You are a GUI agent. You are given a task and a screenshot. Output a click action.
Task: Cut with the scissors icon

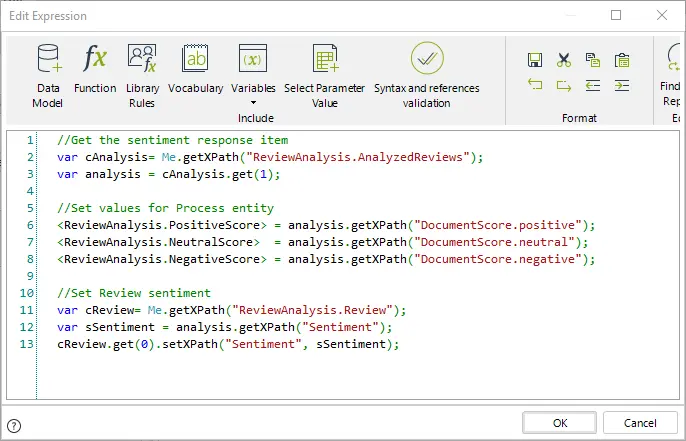[564, 60]
